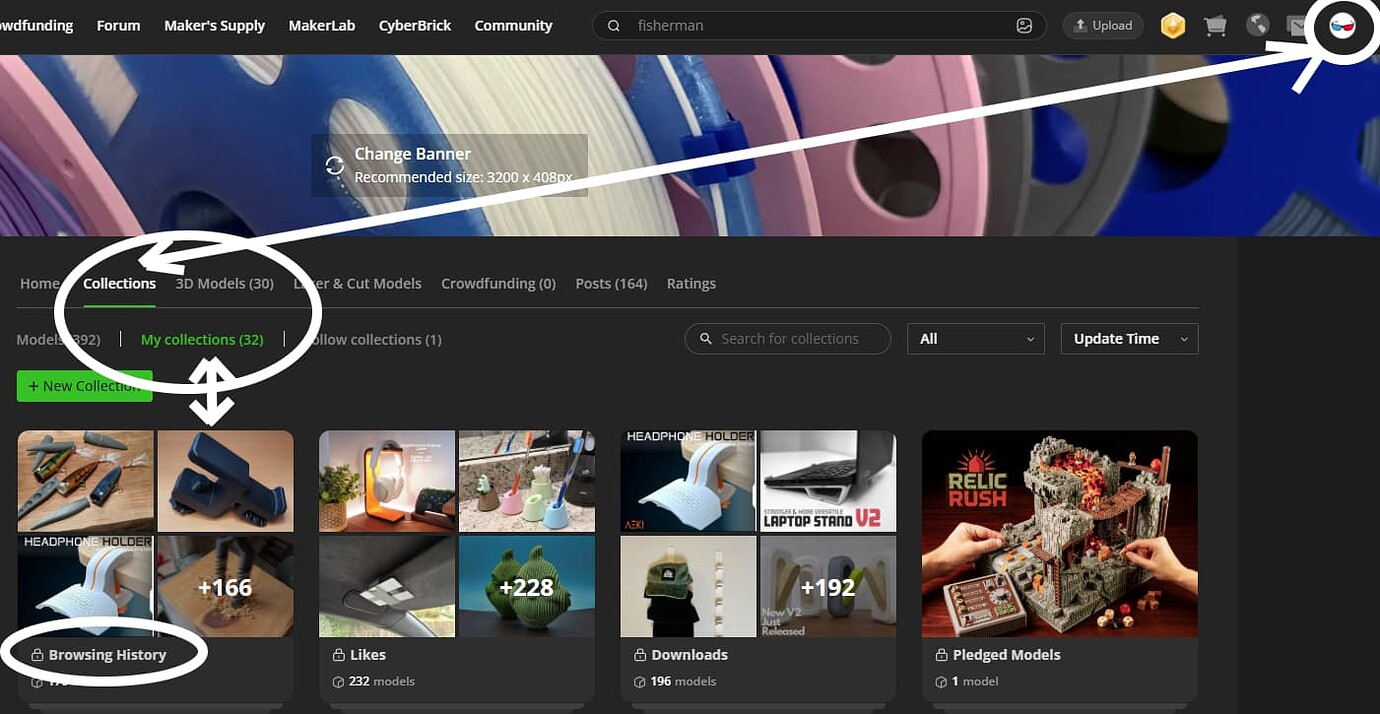The width and height of the screenshot is (1380, 714).
Task: Open Posts (164) tab
Action: coord(611,283)
